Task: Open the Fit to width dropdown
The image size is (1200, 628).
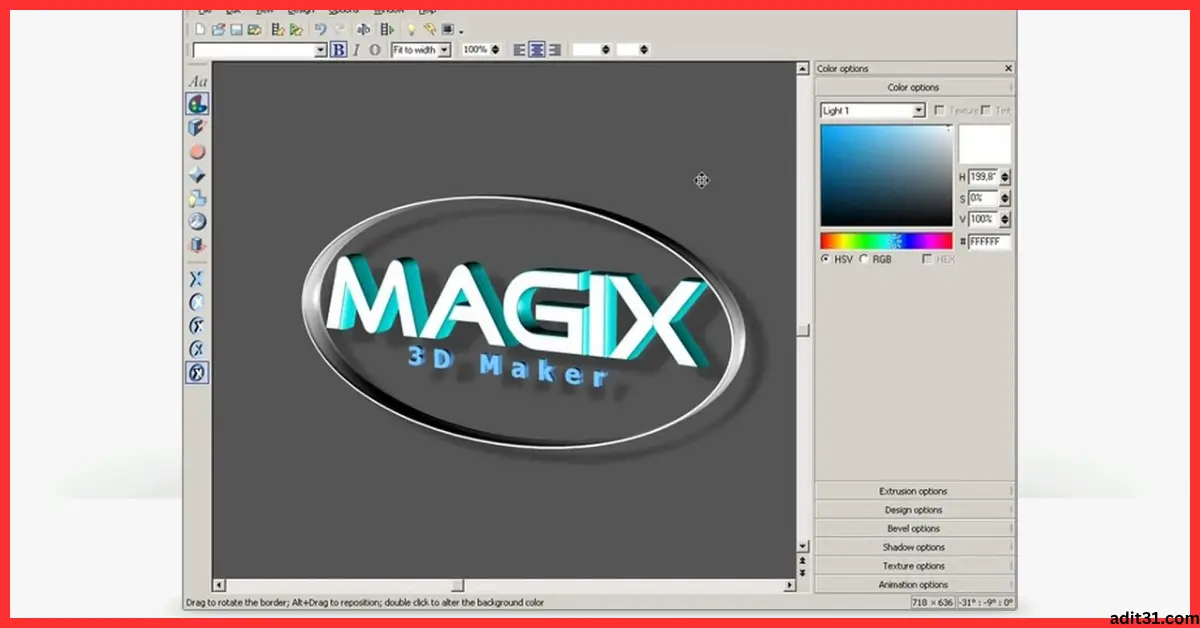Action: click(x=444, y=49)
